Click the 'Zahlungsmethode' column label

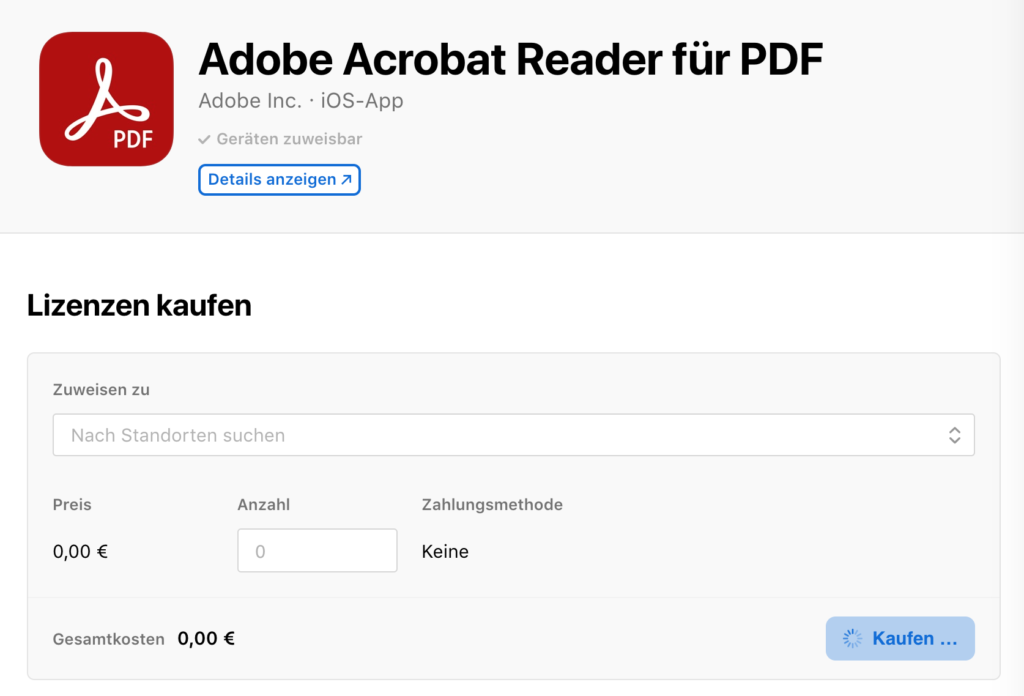492,505
